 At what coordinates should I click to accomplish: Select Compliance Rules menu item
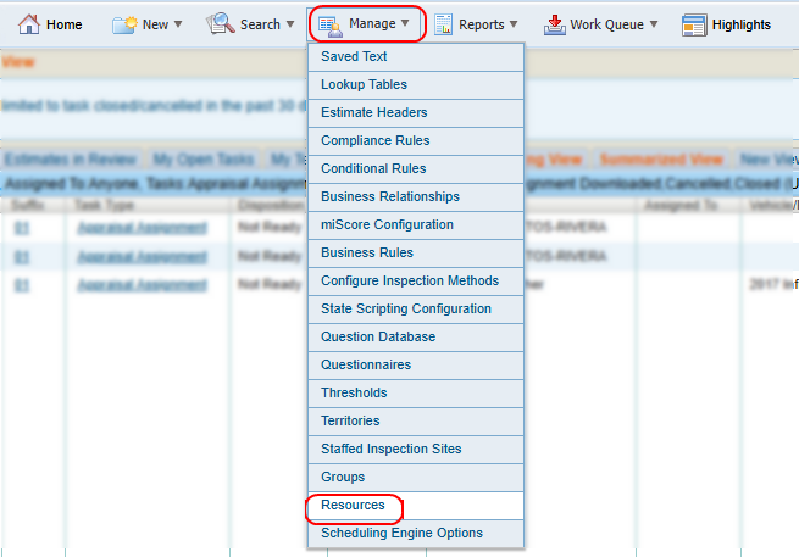tap(375, 141)
